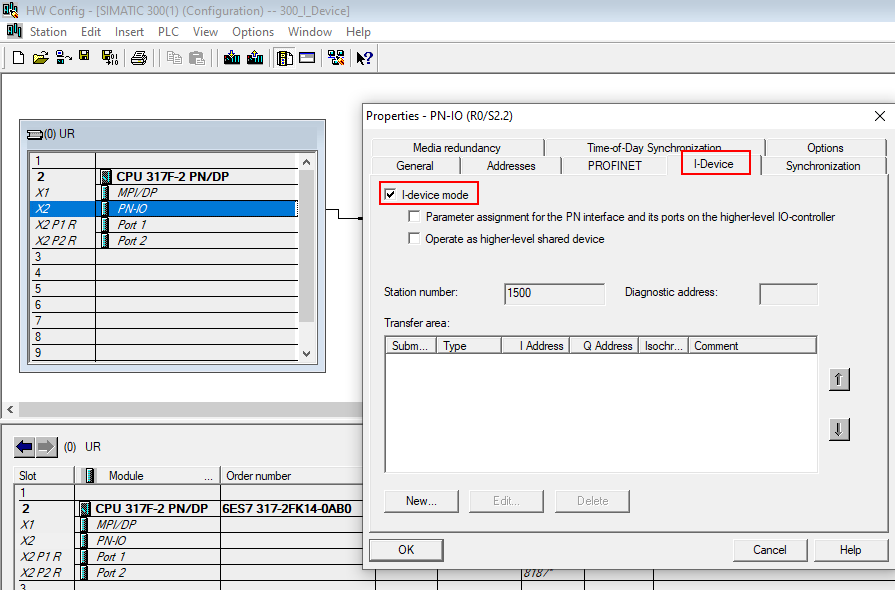Open the Station menu
Image resolution: width=895 pixels, height=590 pixels.
tap(48, 32)
